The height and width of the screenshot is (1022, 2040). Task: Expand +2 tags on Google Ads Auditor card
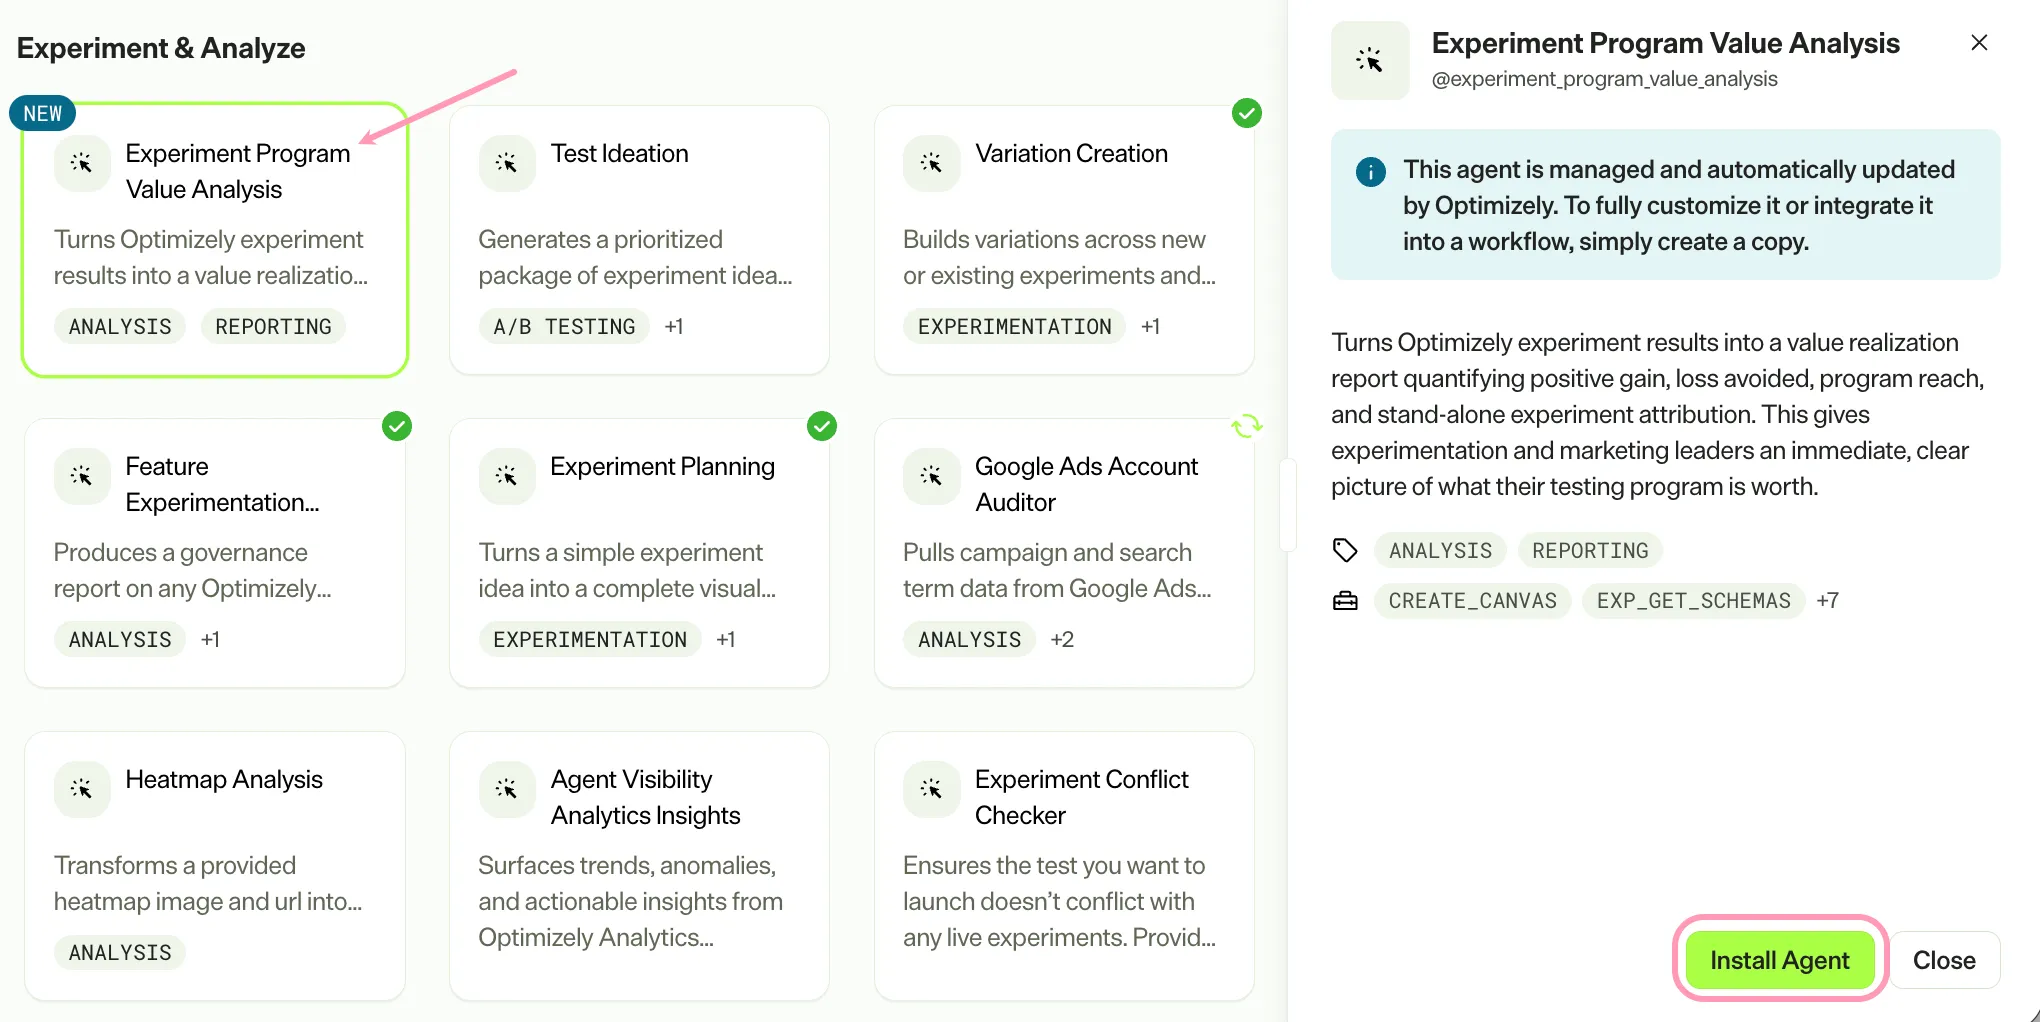pyautogui.click(x=1062, y=640)
